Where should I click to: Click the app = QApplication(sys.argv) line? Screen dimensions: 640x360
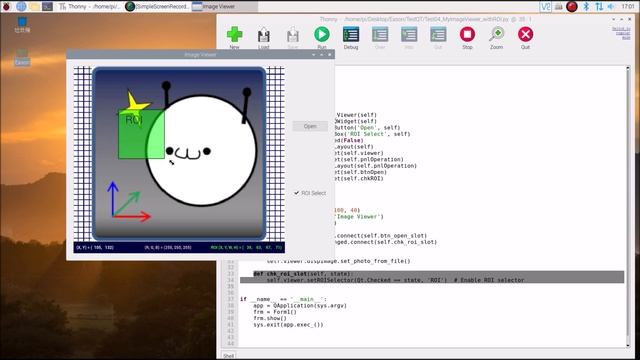(x=300, y=305)
